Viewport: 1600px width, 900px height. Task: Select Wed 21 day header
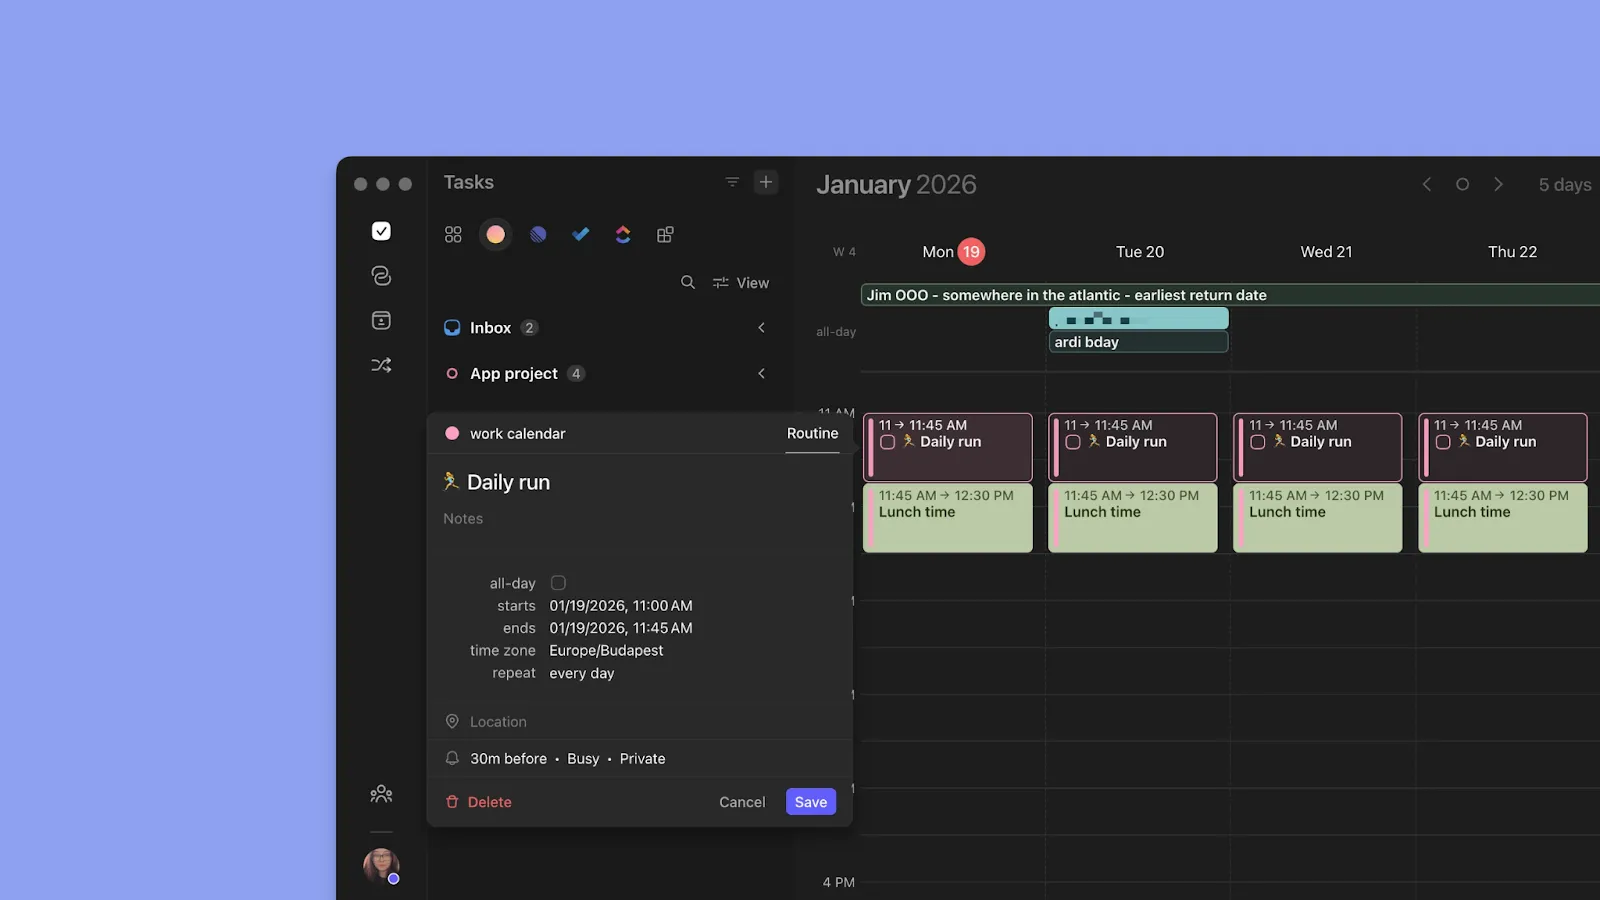coord(1326,252)
